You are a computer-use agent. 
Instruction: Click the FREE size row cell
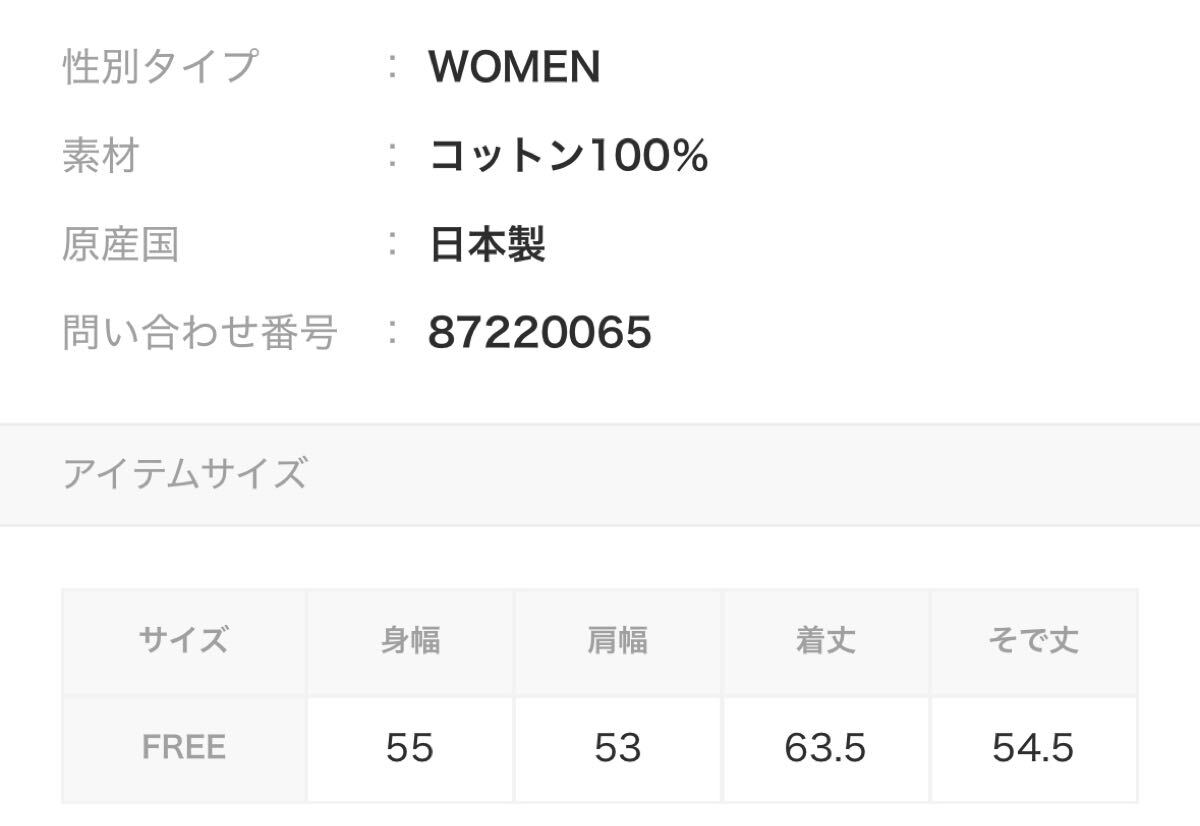coord(184,747)
